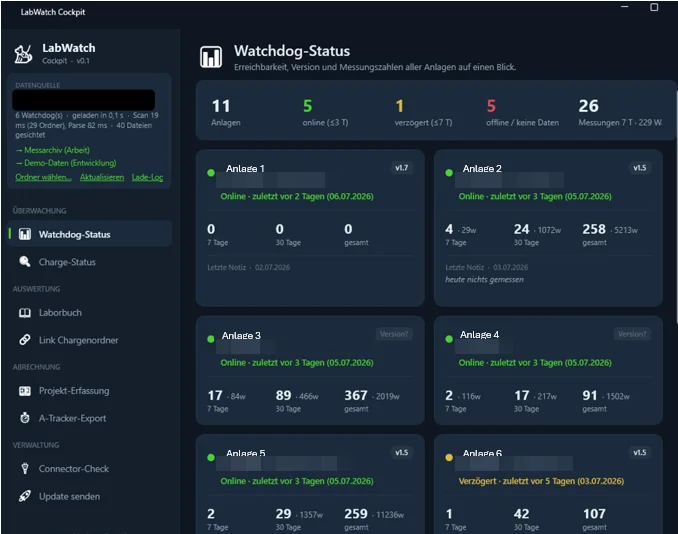Click the Watchdog-Status header chart icon

pyautogui.click(x=211, y=57)
